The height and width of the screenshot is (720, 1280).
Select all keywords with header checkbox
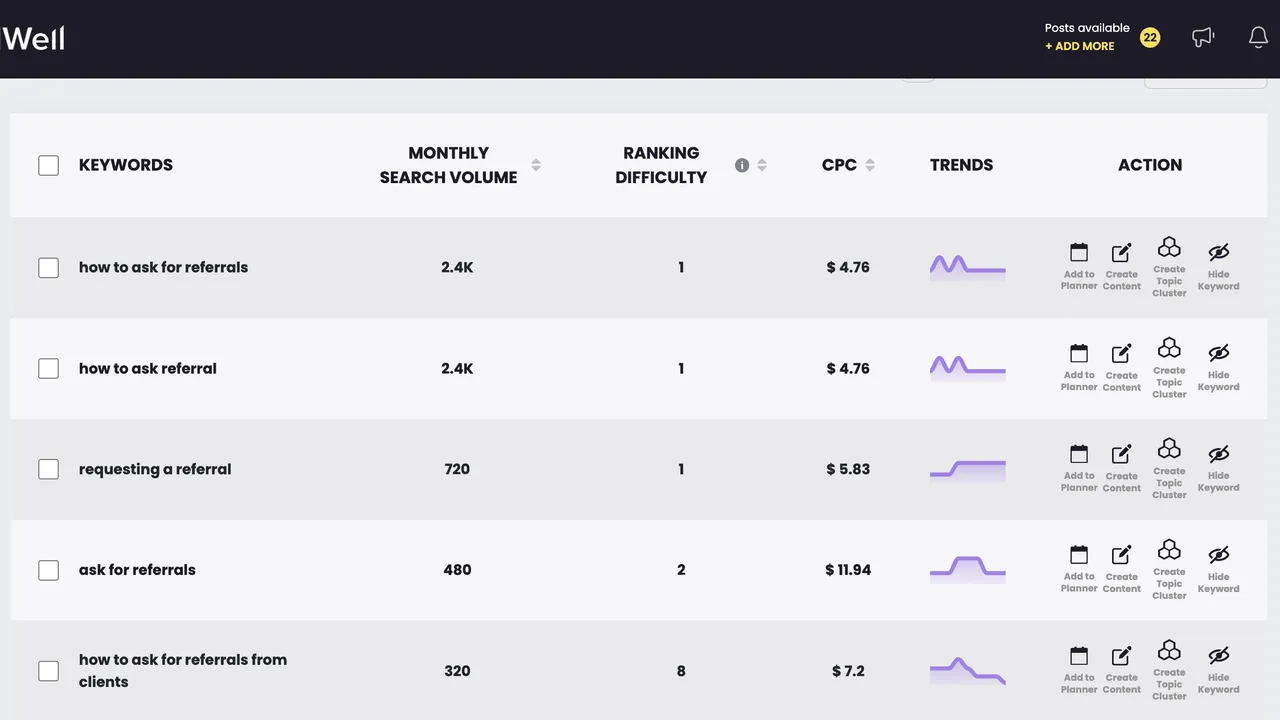point(48,165)
